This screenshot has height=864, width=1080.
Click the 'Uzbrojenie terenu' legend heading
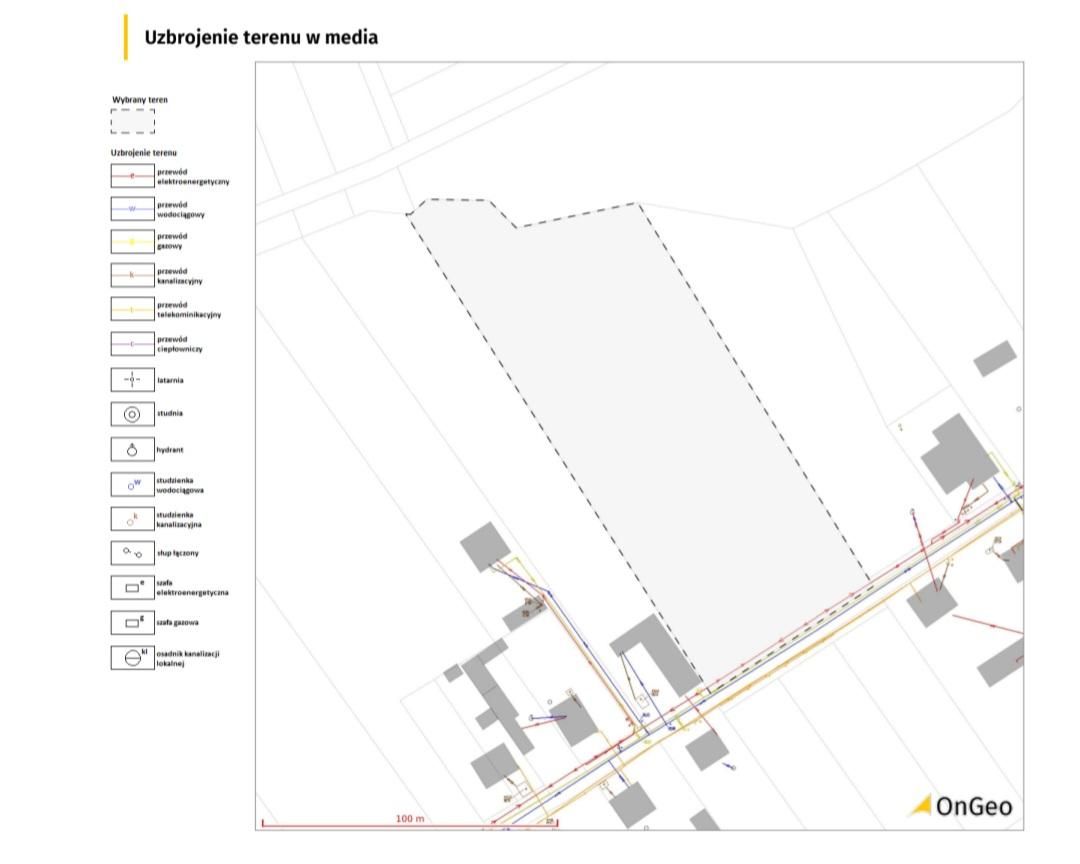coord(143,152)
